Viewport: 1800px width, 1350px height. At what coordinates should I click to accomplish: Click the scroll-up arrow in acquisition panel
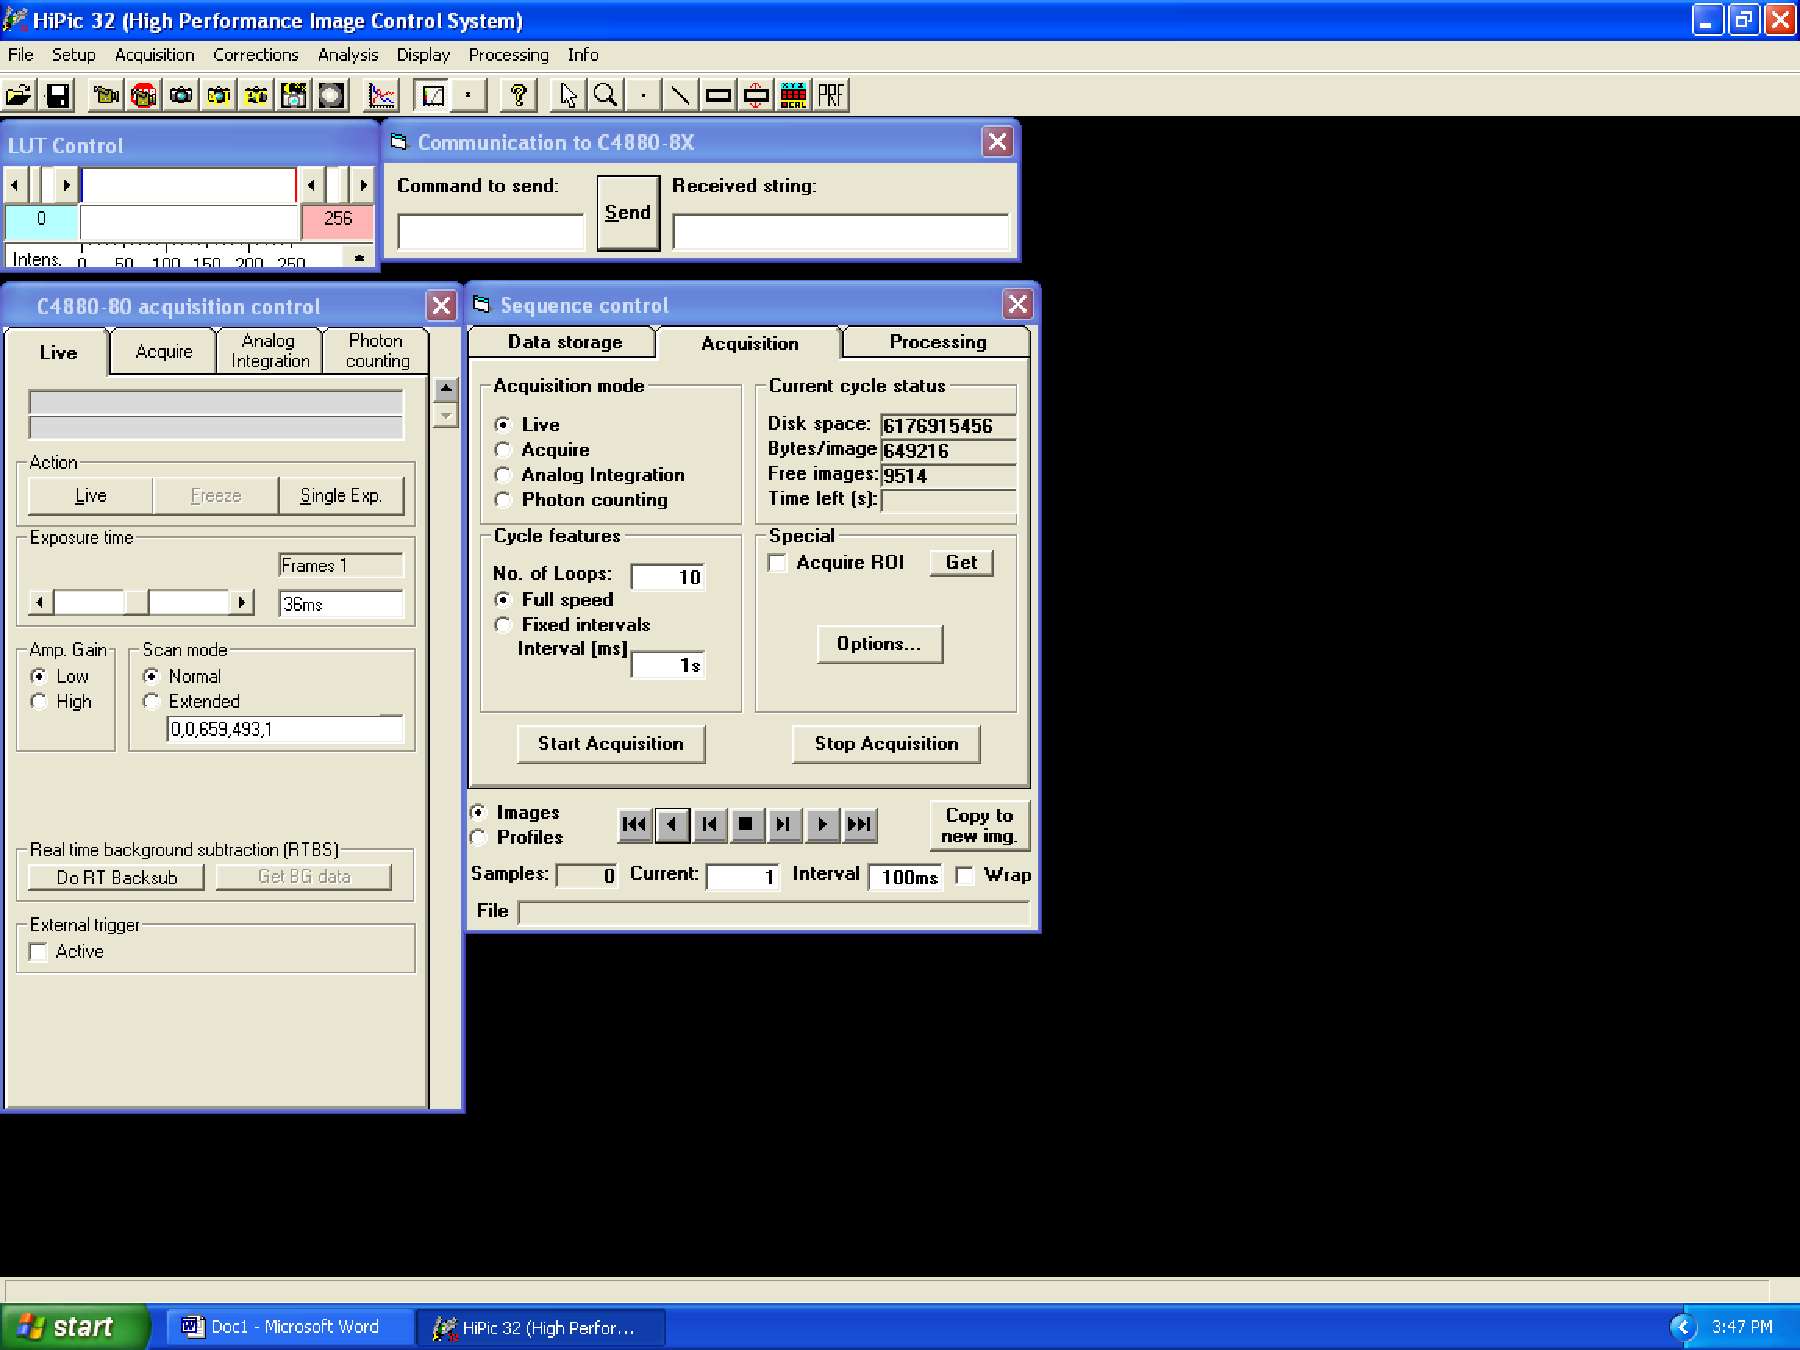(x=446, y=389)
